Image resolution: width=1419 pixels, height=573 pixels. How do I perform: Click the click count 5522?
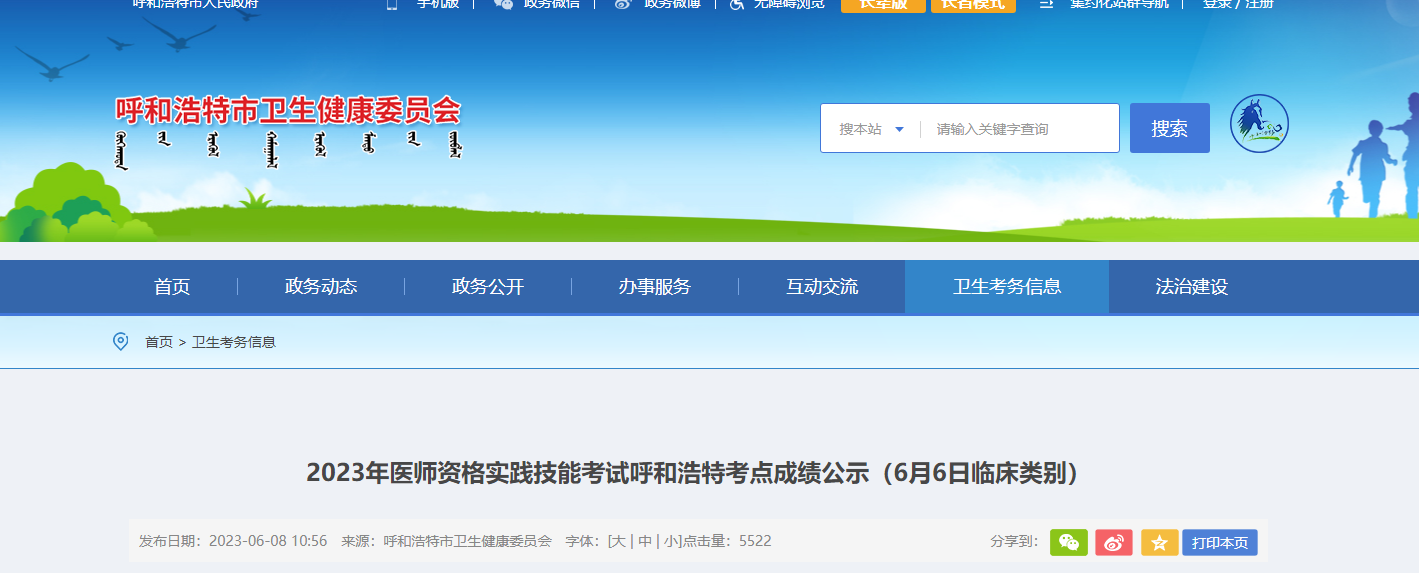tap(755, 541)
